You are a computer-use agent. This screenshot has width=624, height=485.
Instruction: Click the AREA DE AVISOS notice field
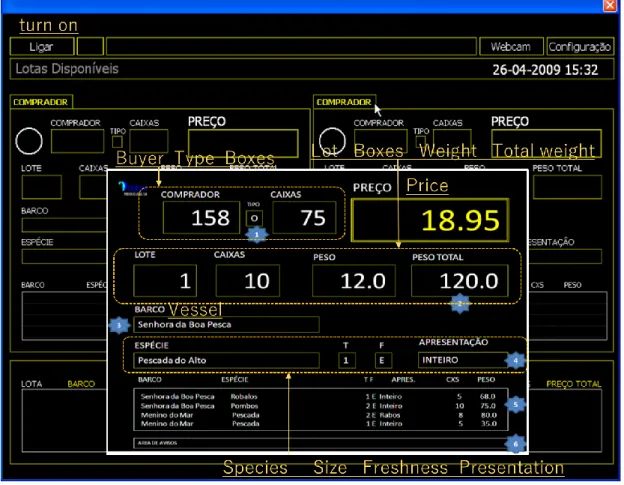[x=322, y=445]
